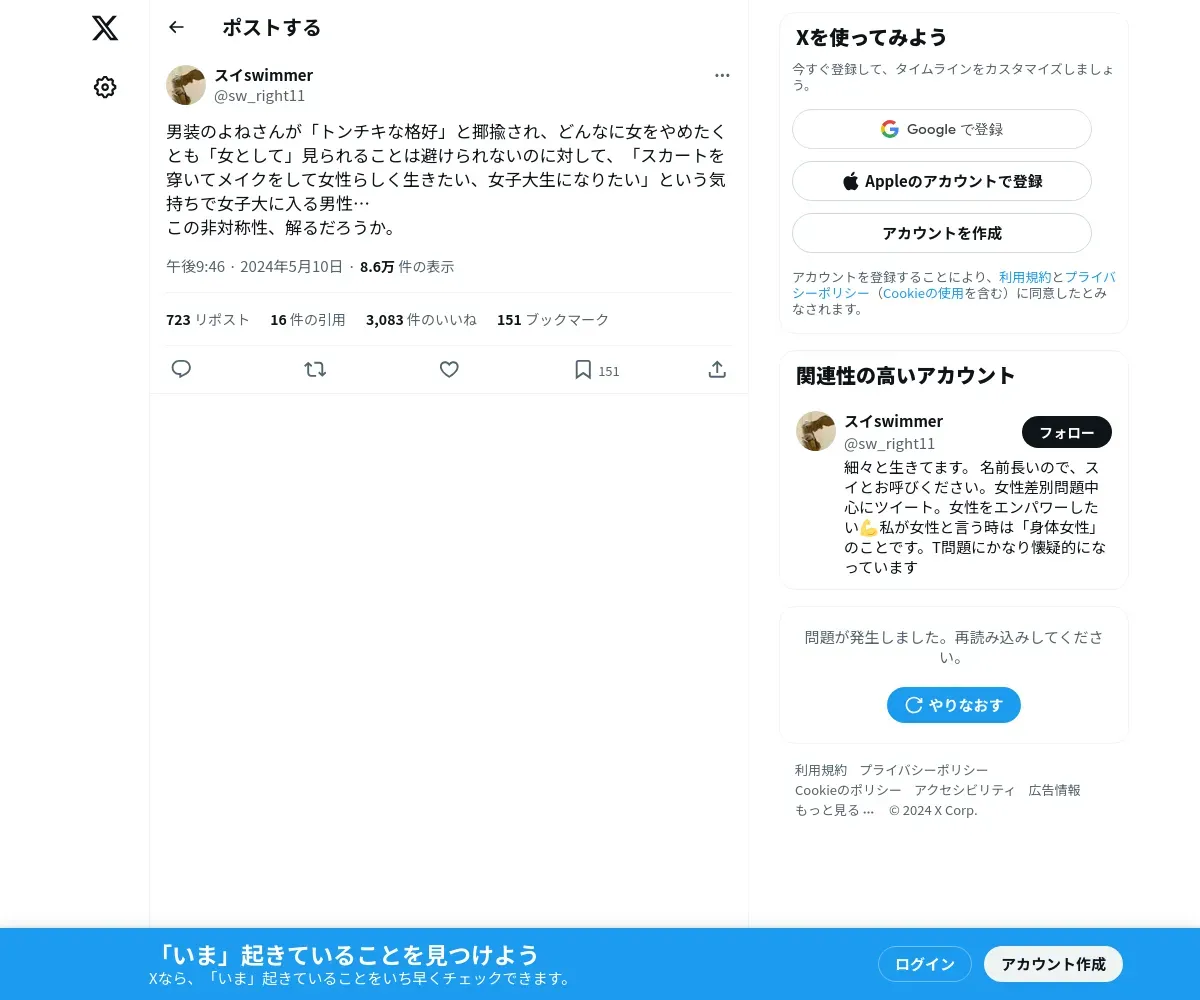Open the 利用規約 link in signup text
Image resolution: width=1200 pixels, height=1000 pixels.
[x=1025, y=277]
